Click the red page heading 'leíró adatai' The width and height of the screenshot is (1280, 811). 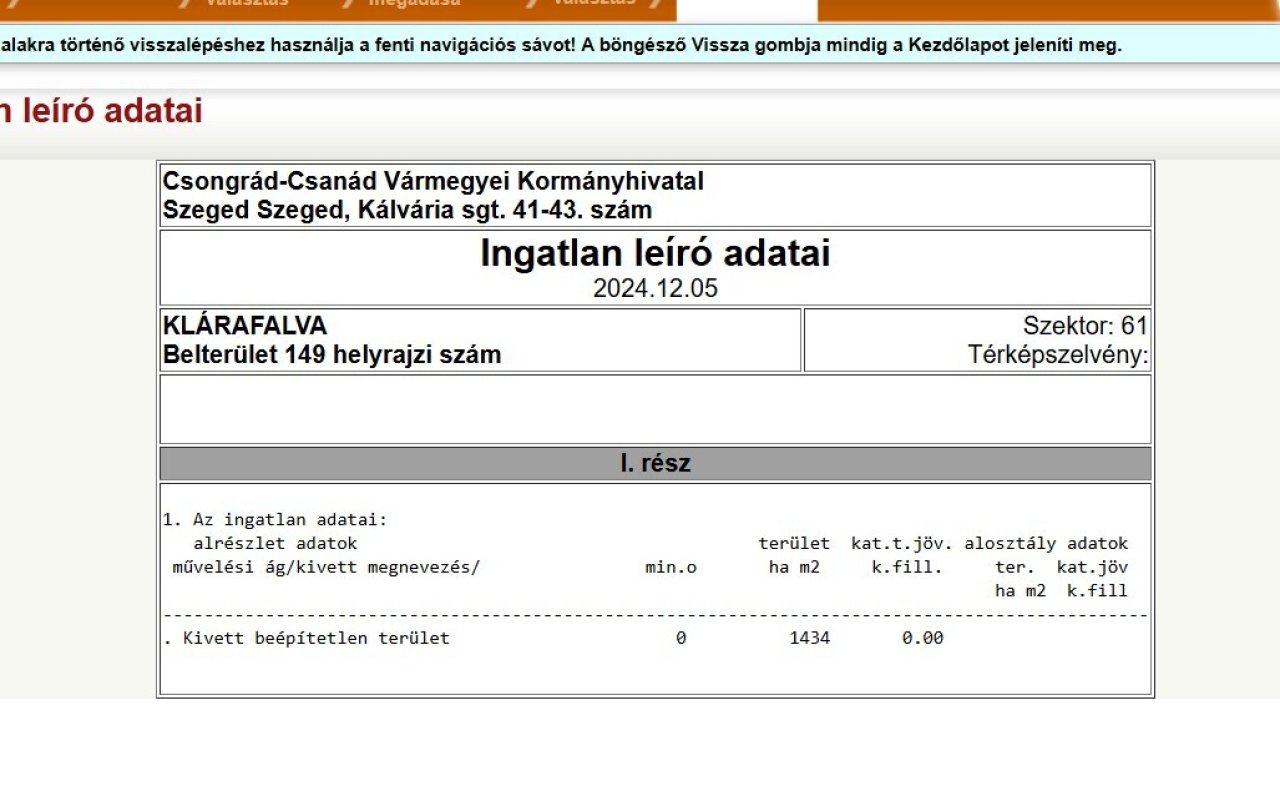(112, 111)
